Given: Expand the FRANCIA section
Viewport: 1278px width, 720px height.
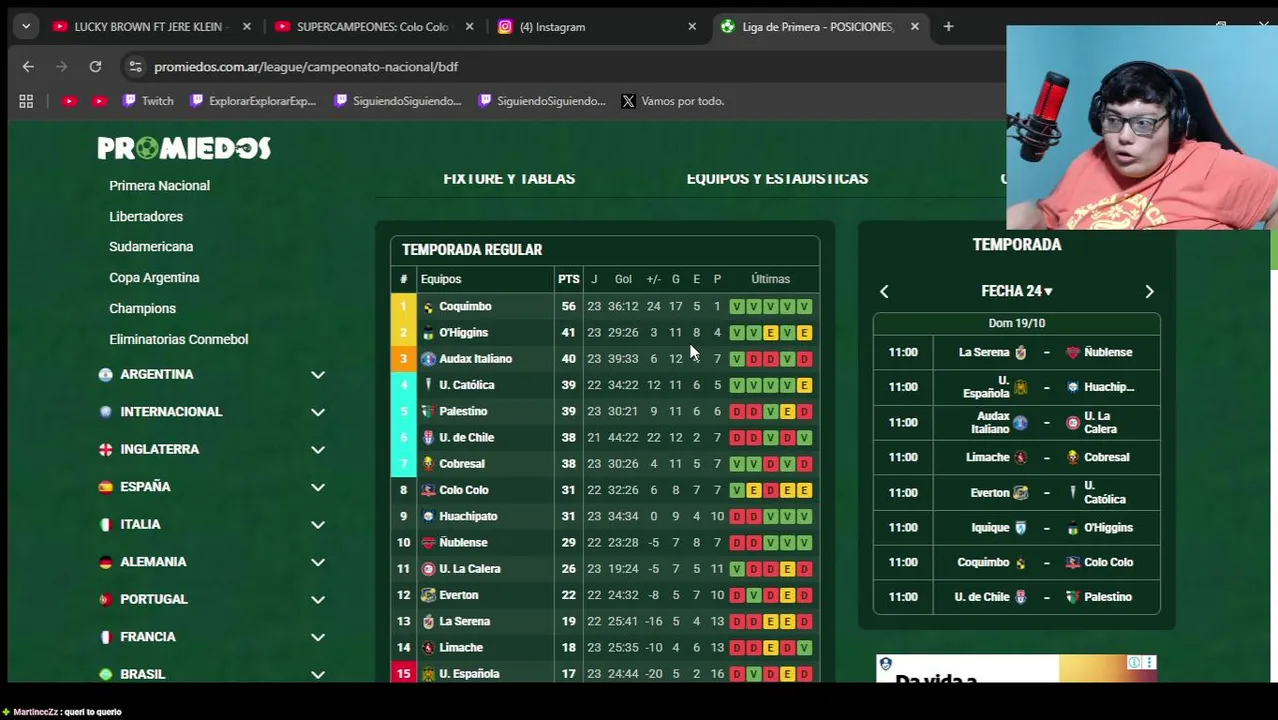Looking at the screenshot, I should (x=318, y=637).
